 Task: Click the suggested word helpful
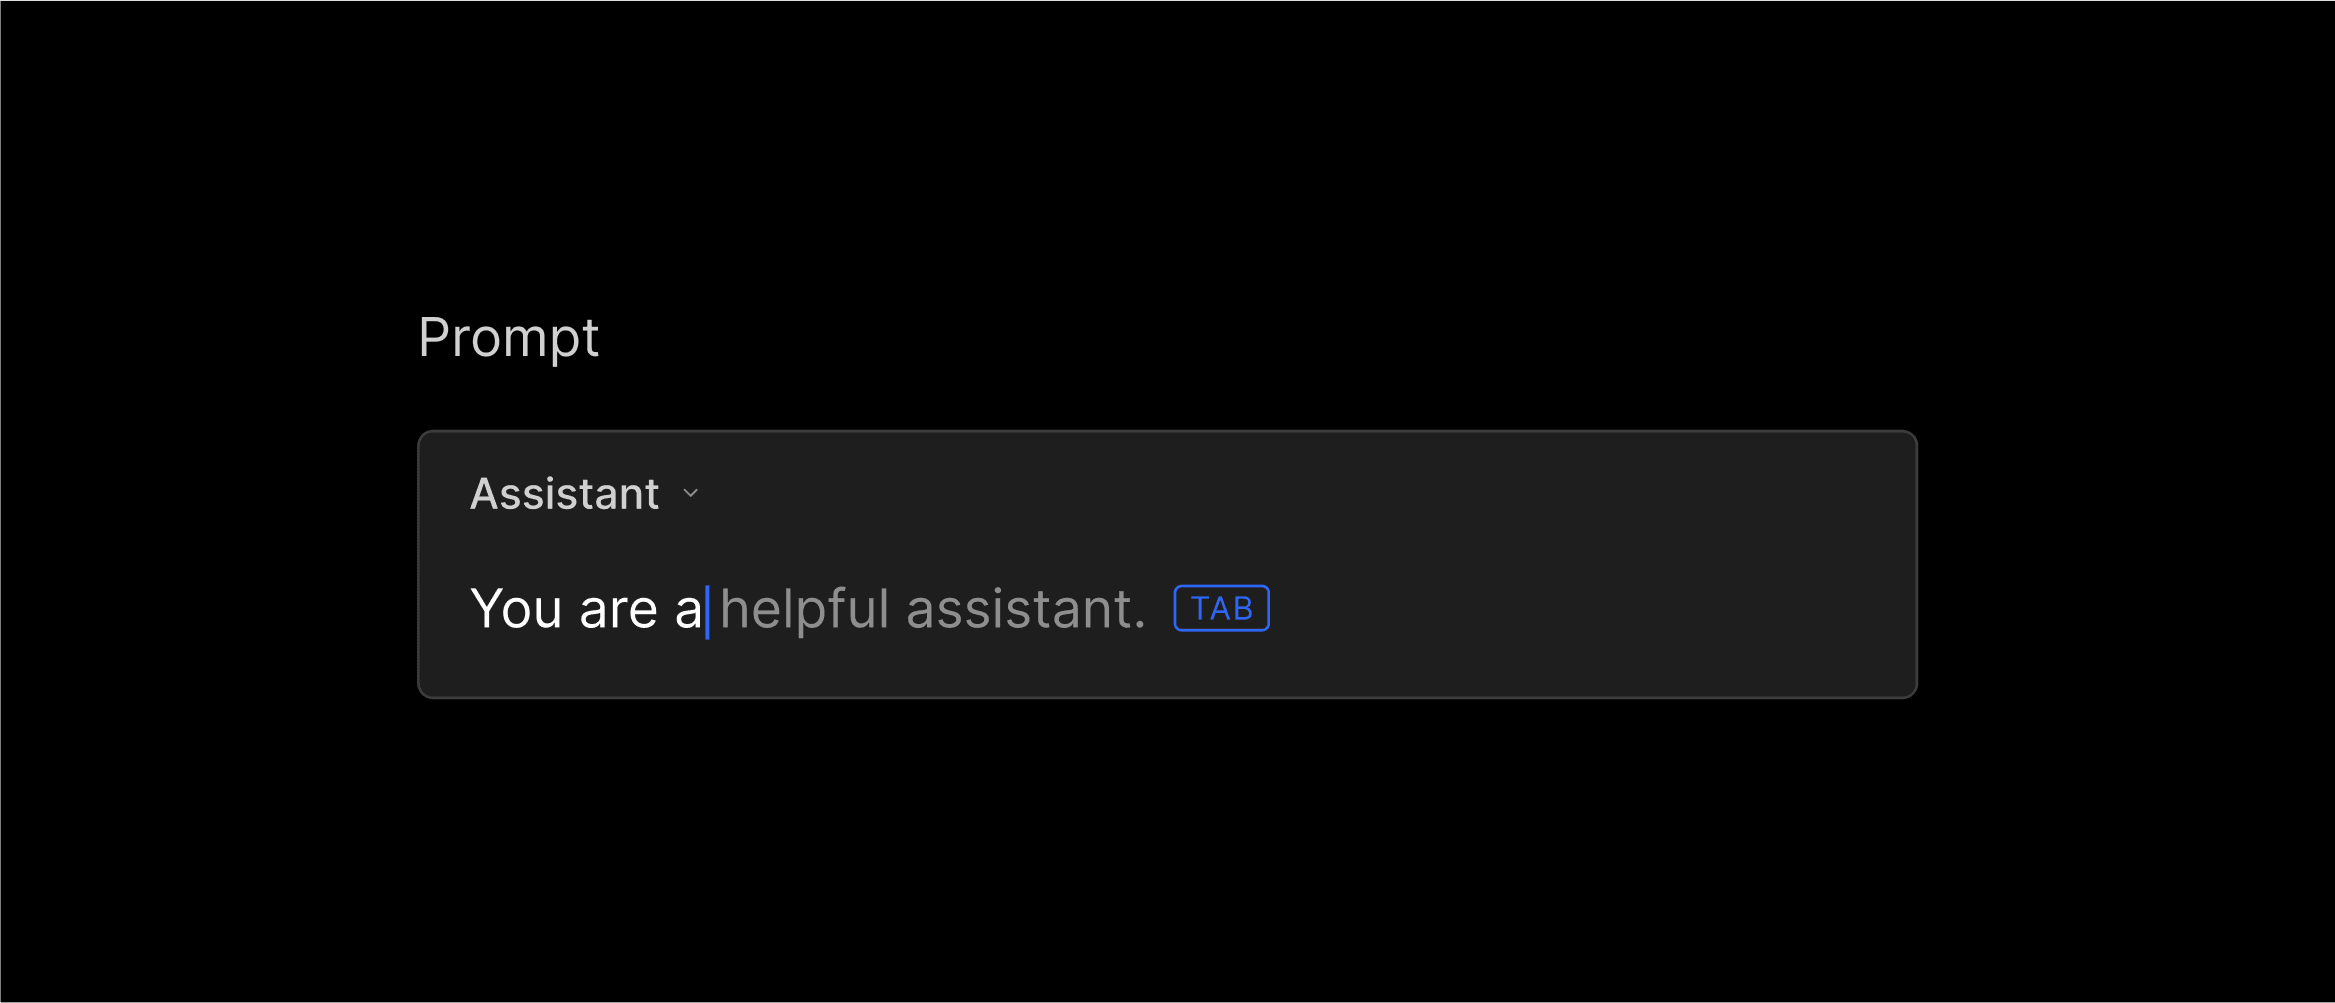(805, 608)
